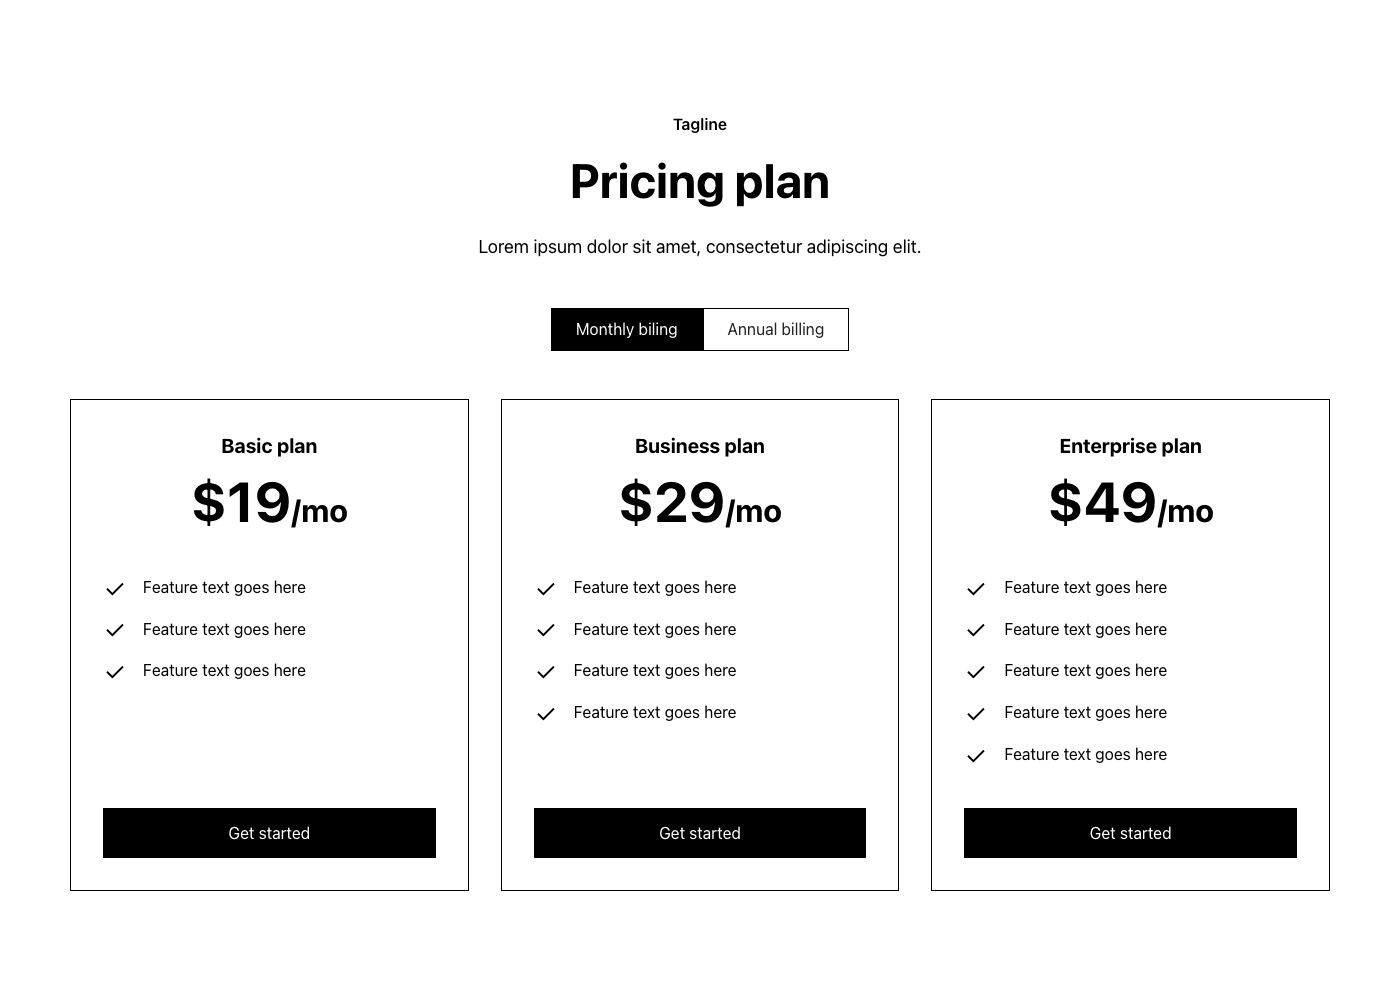The height and width of the screenshot is (1002, 1400).
Task: Click first checkmark icon in Basic plan
Action: tap(115, 589)
